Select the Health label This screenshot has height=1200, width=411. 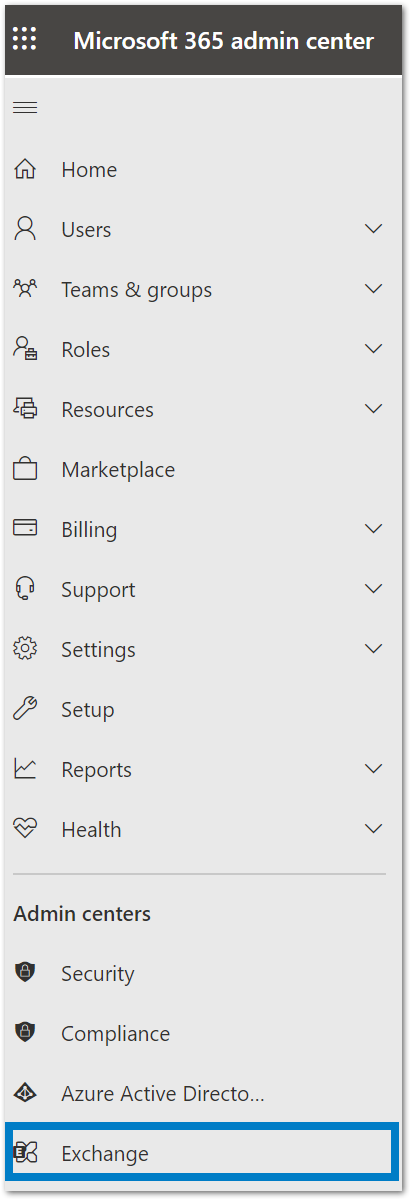click(91, 830)
